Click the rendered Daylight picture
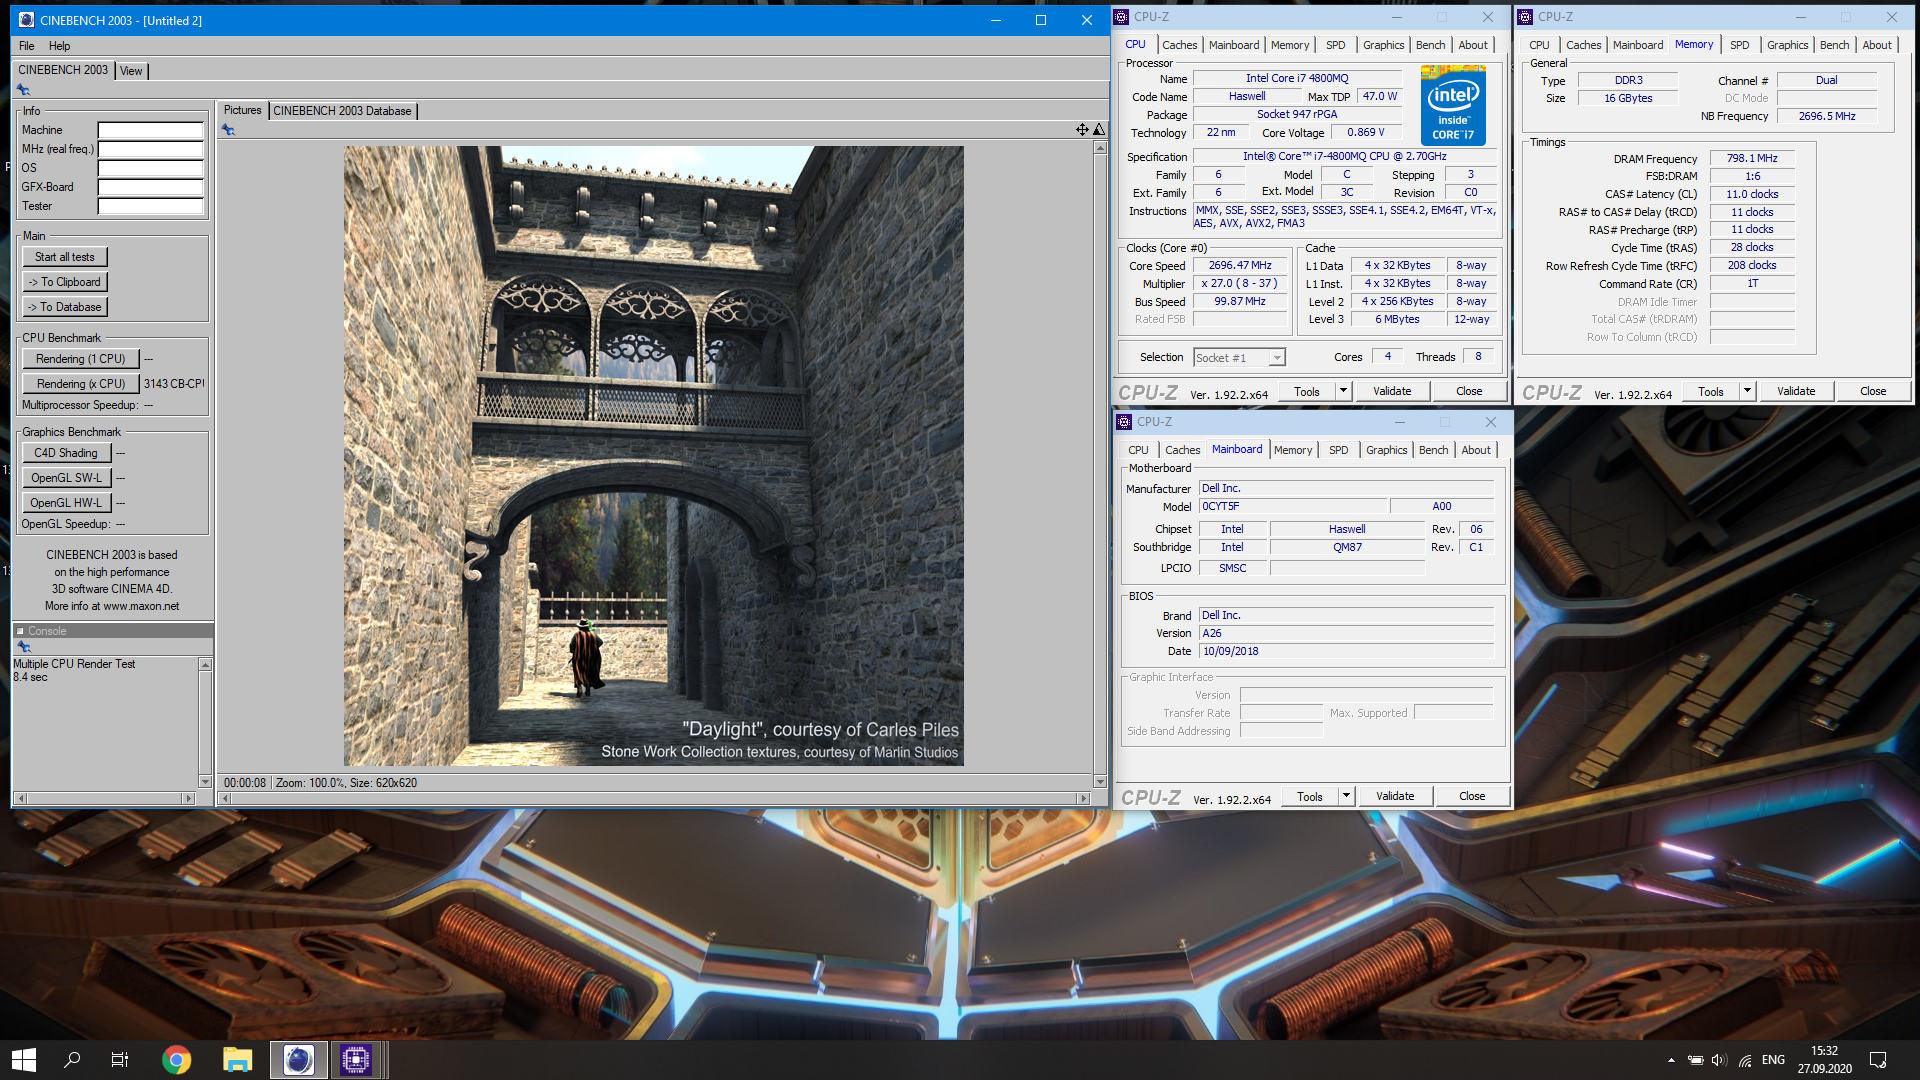1920x1080 pixels. 654,456
